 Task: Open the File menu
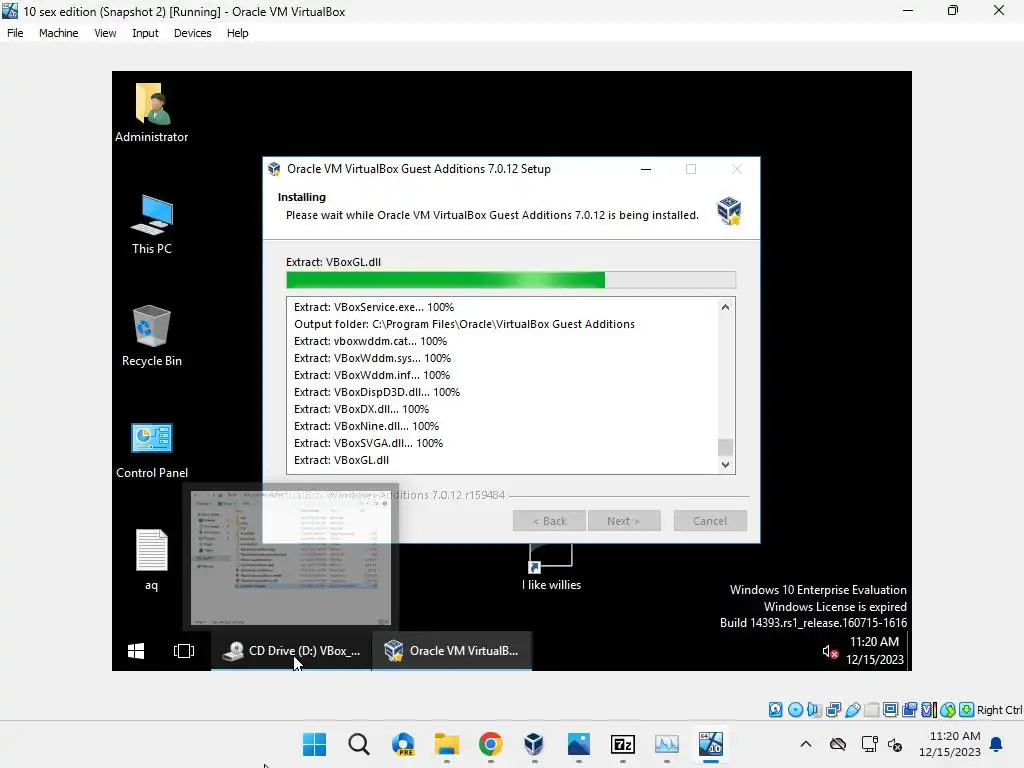pos(15,33)
